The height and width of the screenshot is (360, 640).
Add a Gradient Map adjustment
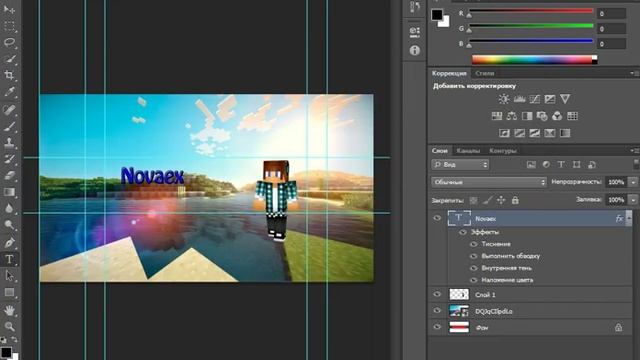(x=565, y=133)
